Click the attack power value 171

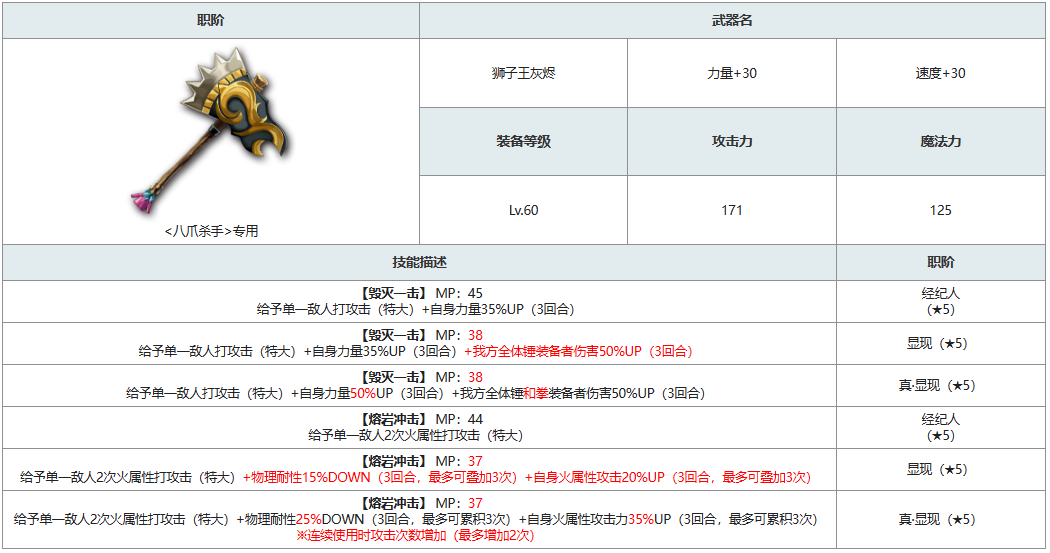pos(732,211)
